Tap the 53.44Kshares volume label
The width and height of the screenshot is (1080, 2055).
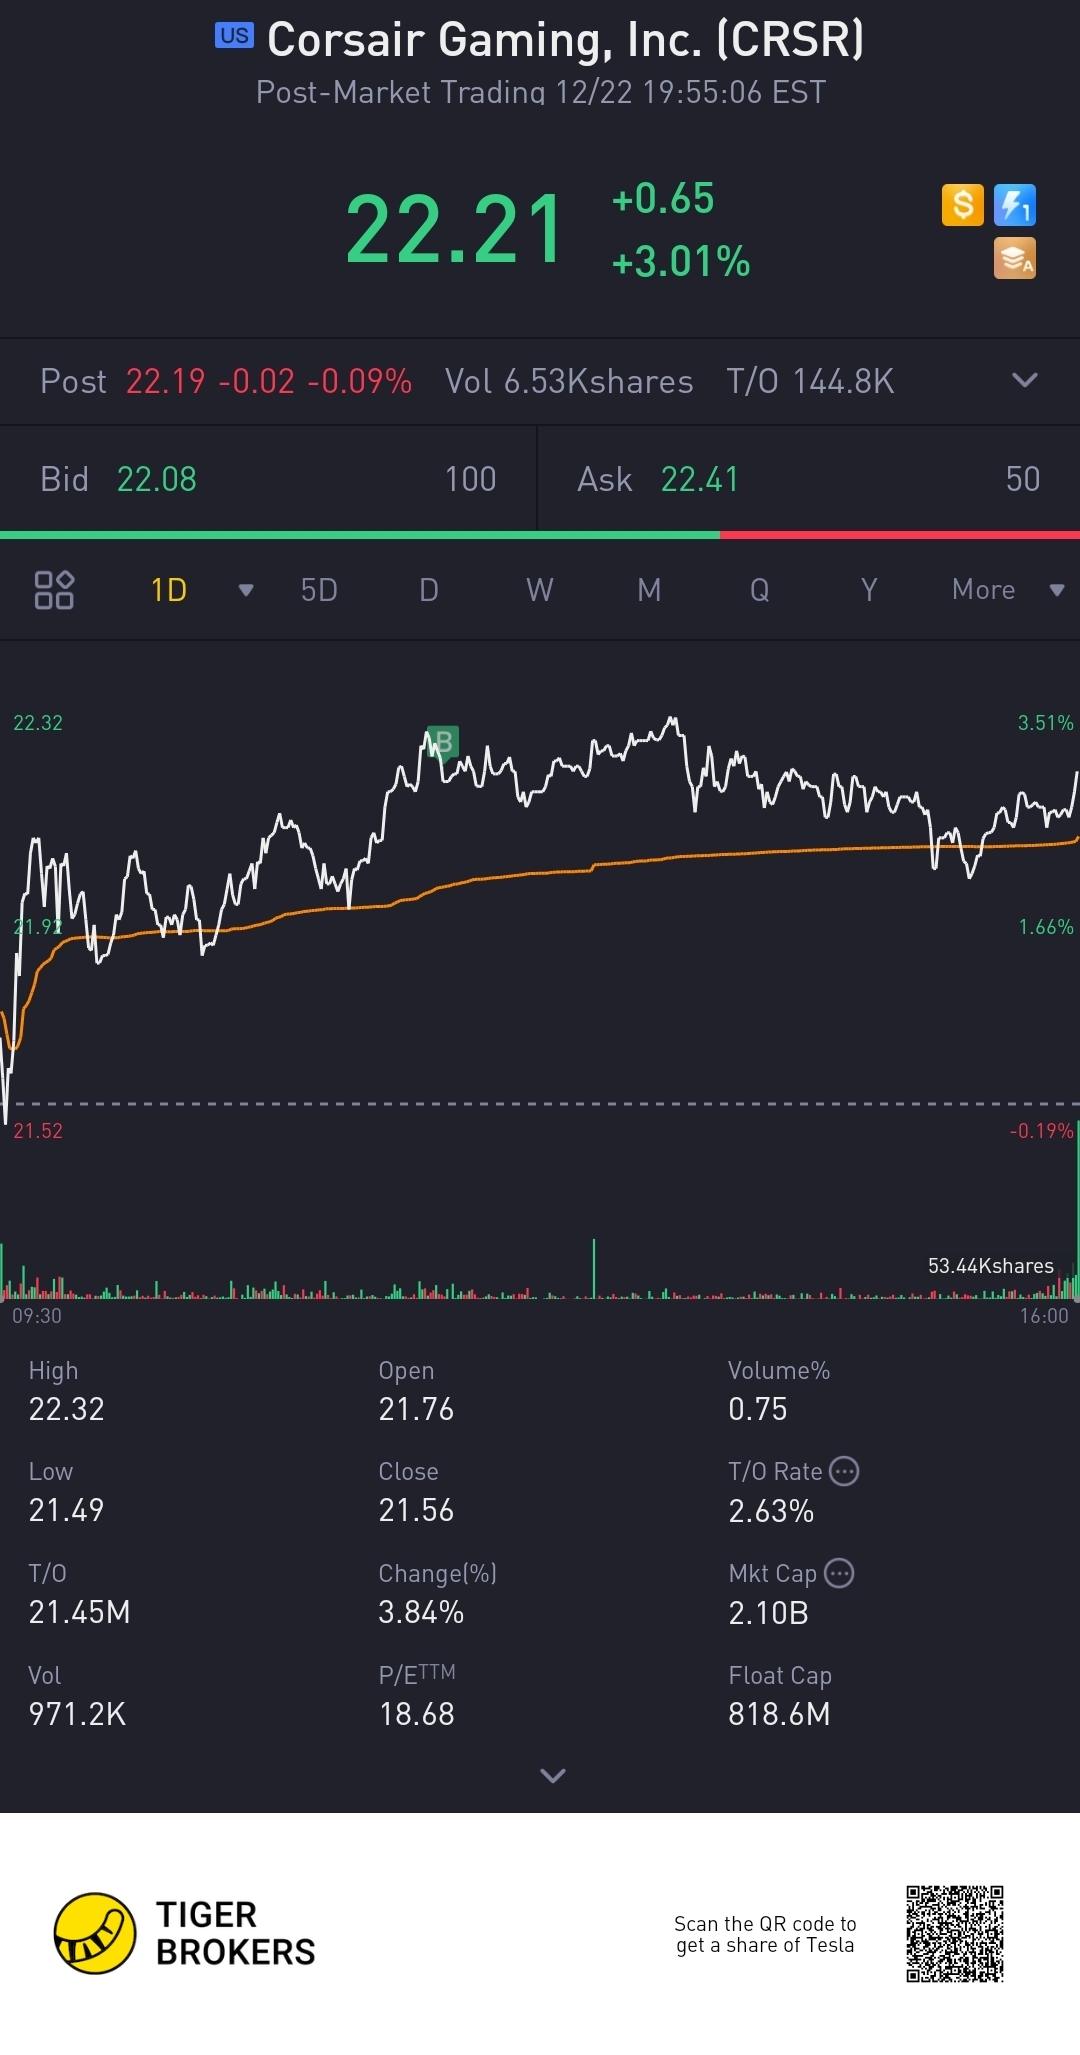[x=991, y=1266]
